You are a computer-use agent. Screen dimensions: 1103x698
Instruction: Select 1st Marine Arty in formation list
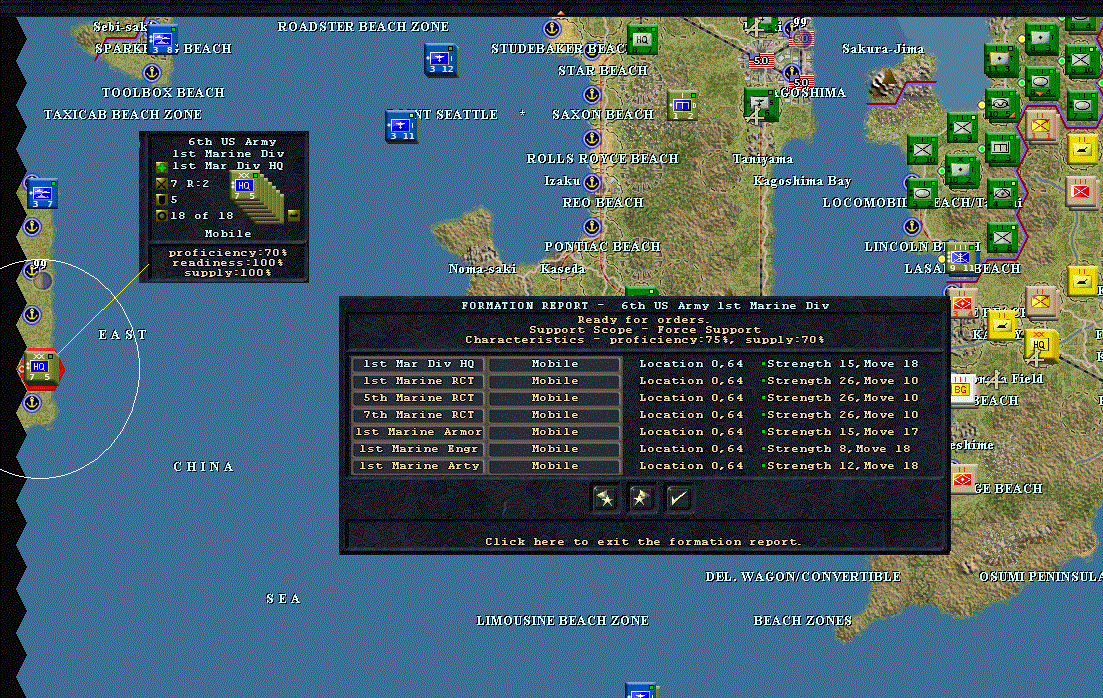[419, 466]
